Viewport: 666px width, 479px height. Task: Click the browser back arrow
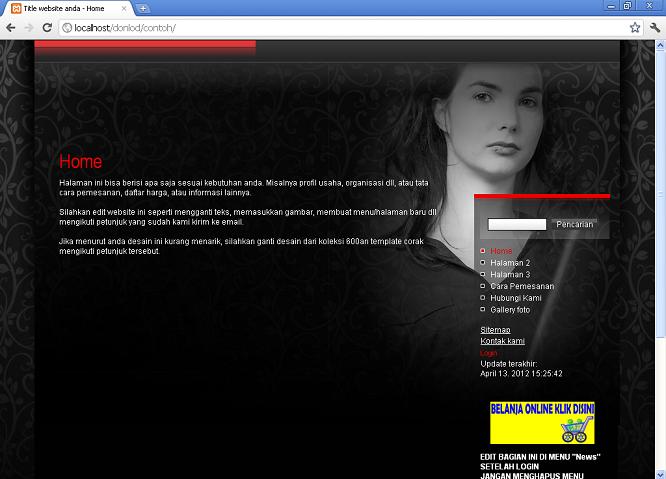pyautogui.click(x=11, y=28)
